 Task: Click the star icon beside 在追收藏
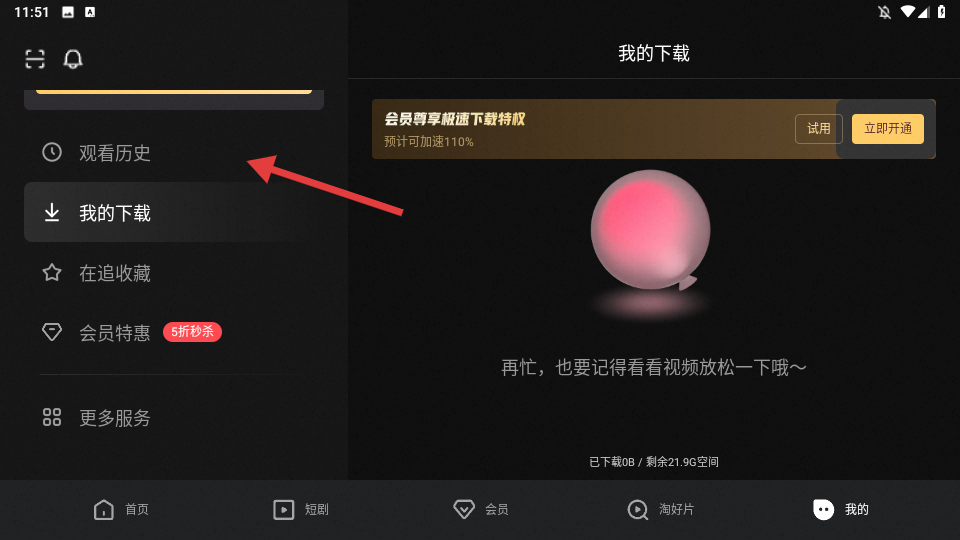(52, 272)
